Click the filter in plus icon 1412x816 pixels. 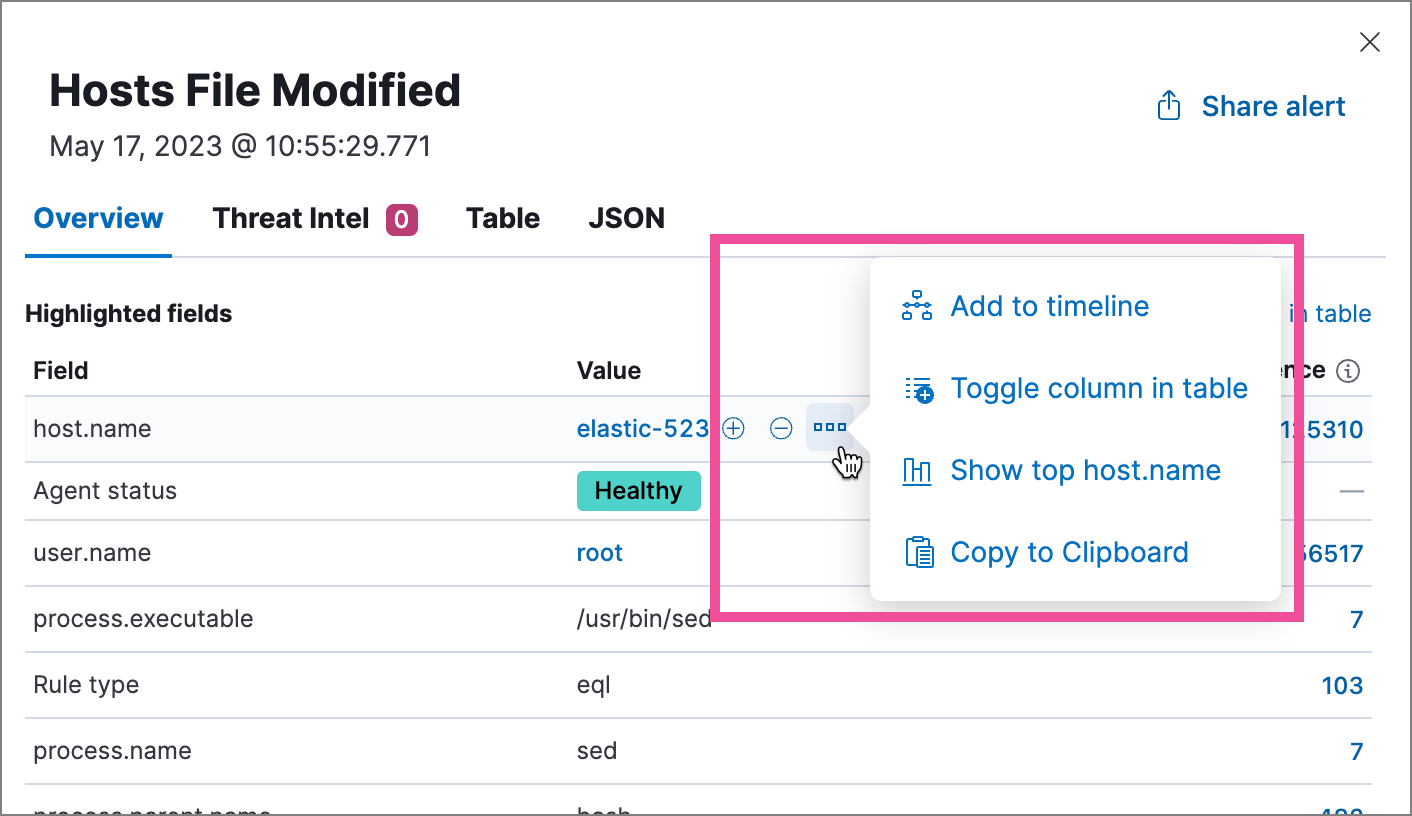tap(733, 429)
